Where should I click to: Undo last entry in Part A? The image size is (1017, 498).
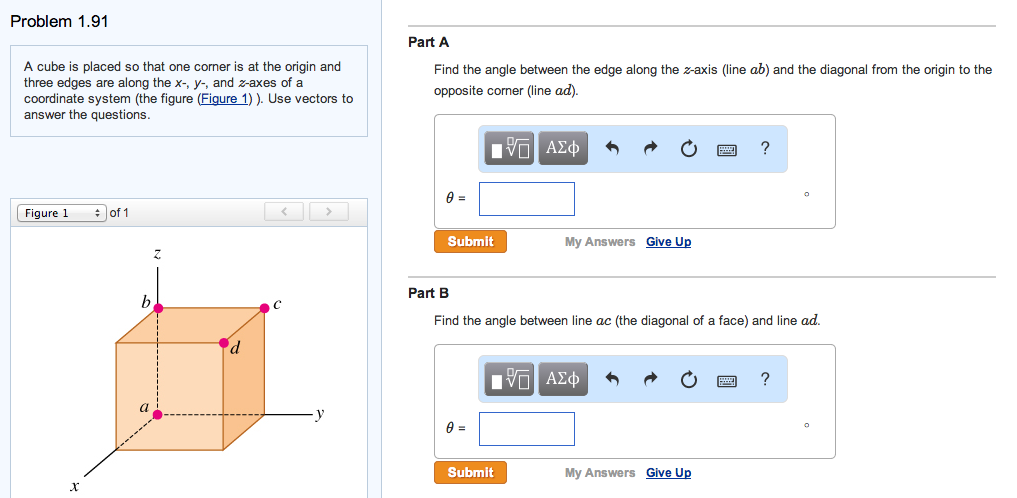click(x=613, y=149)
